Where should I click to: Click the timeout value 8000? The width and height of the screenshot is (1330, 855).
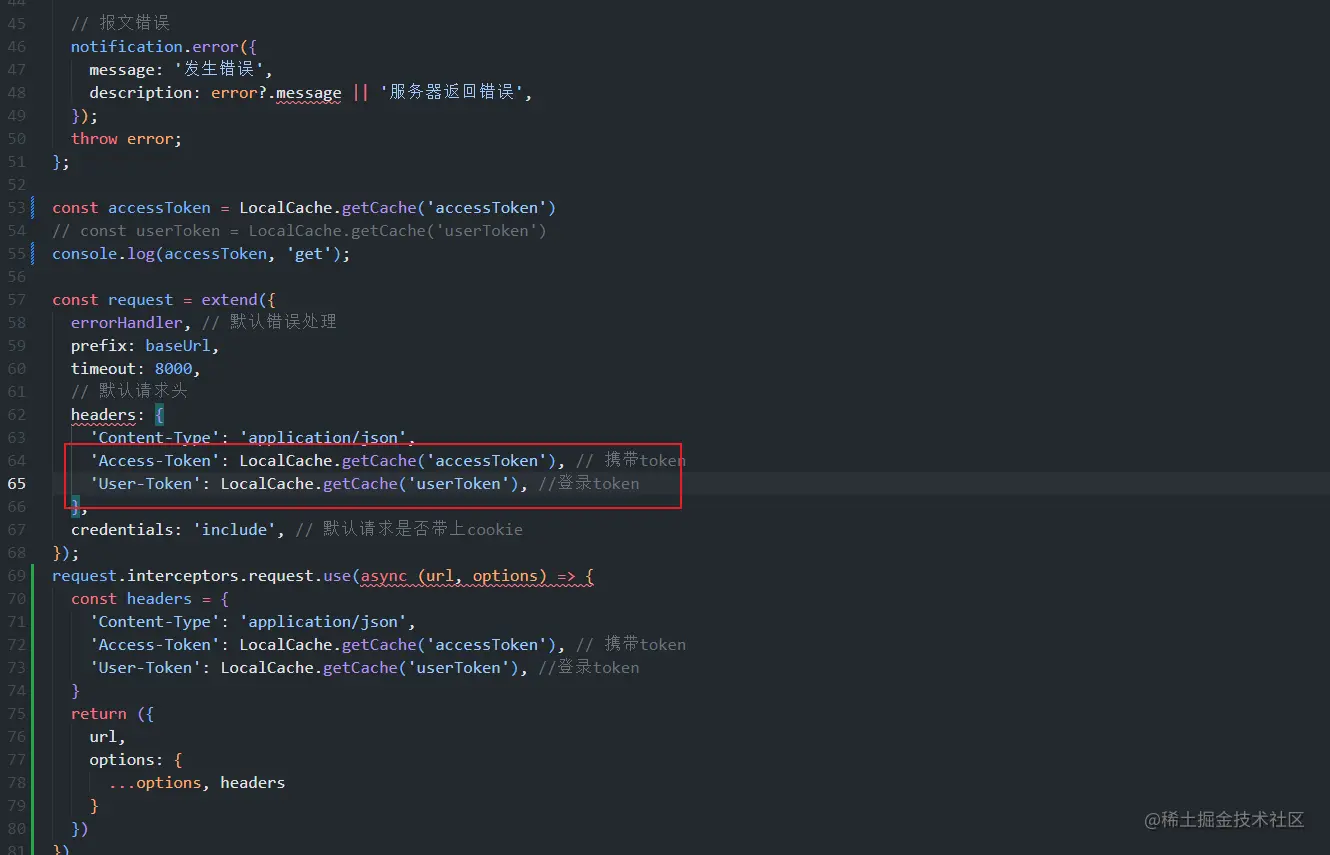coord(173,368)
